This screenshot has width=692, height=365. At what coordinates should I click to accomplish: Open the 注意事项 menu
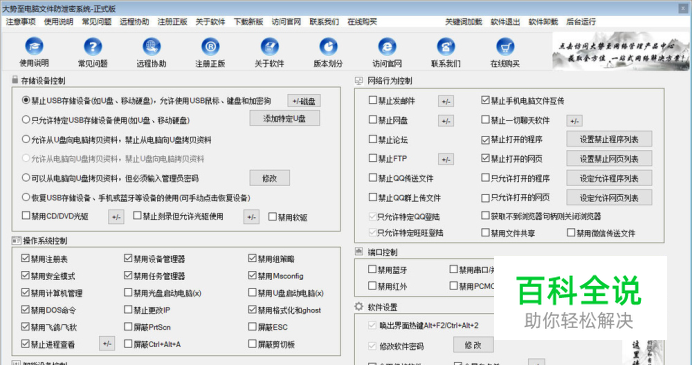20,22
